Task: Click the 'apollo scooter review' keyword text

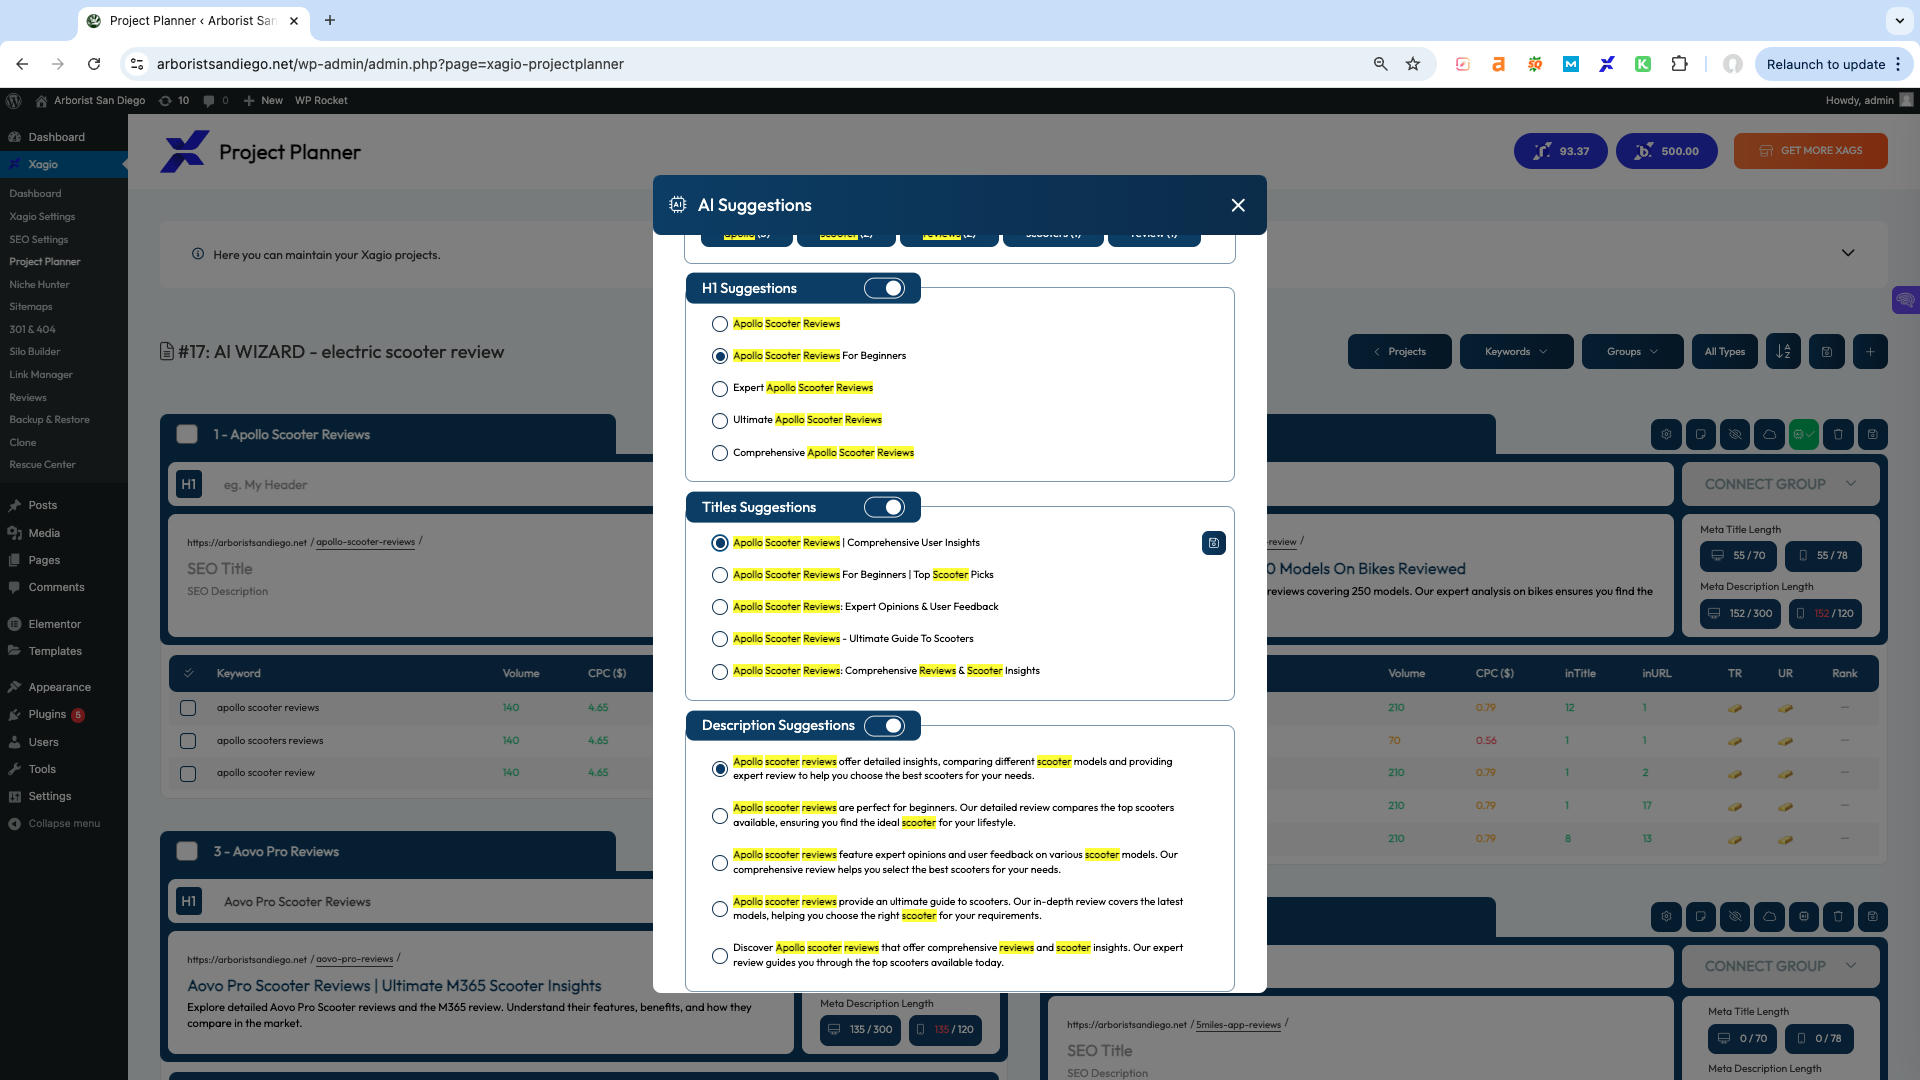Action: (x=266, y=773)
